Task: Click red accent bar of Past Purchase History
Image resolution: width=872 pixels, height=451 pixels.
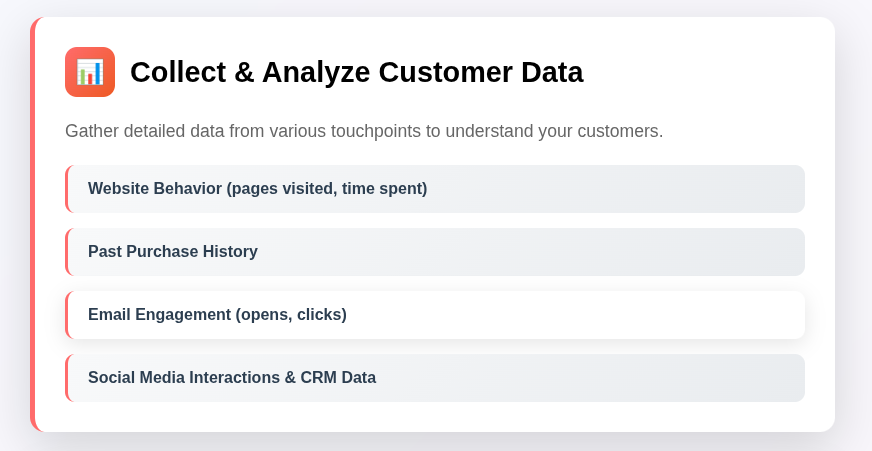Action: 67,252
